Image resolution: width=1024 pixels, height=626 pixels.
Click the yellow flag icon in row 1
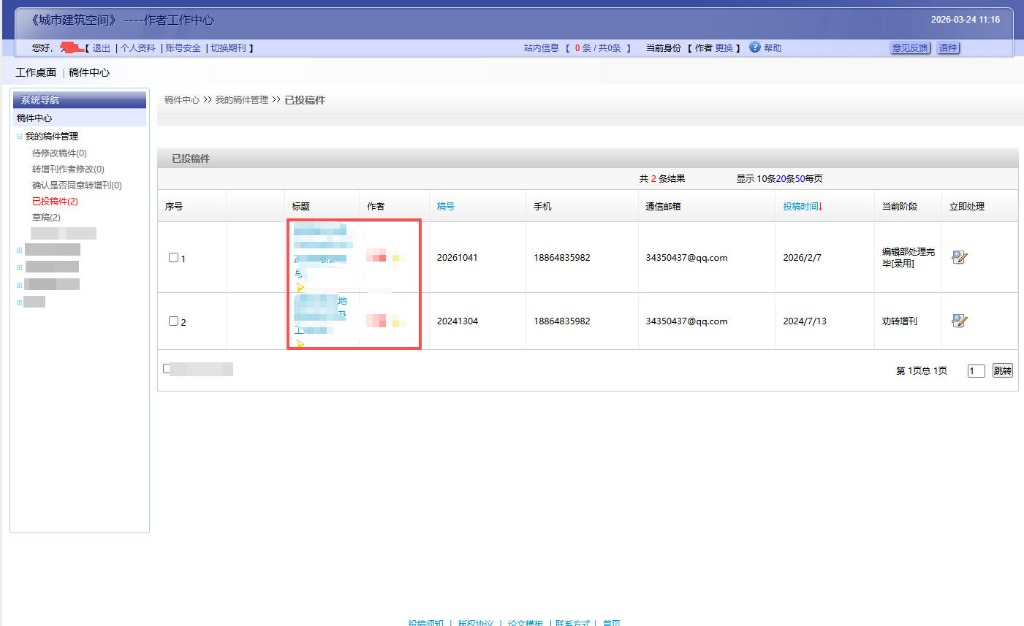click(300, 288)
